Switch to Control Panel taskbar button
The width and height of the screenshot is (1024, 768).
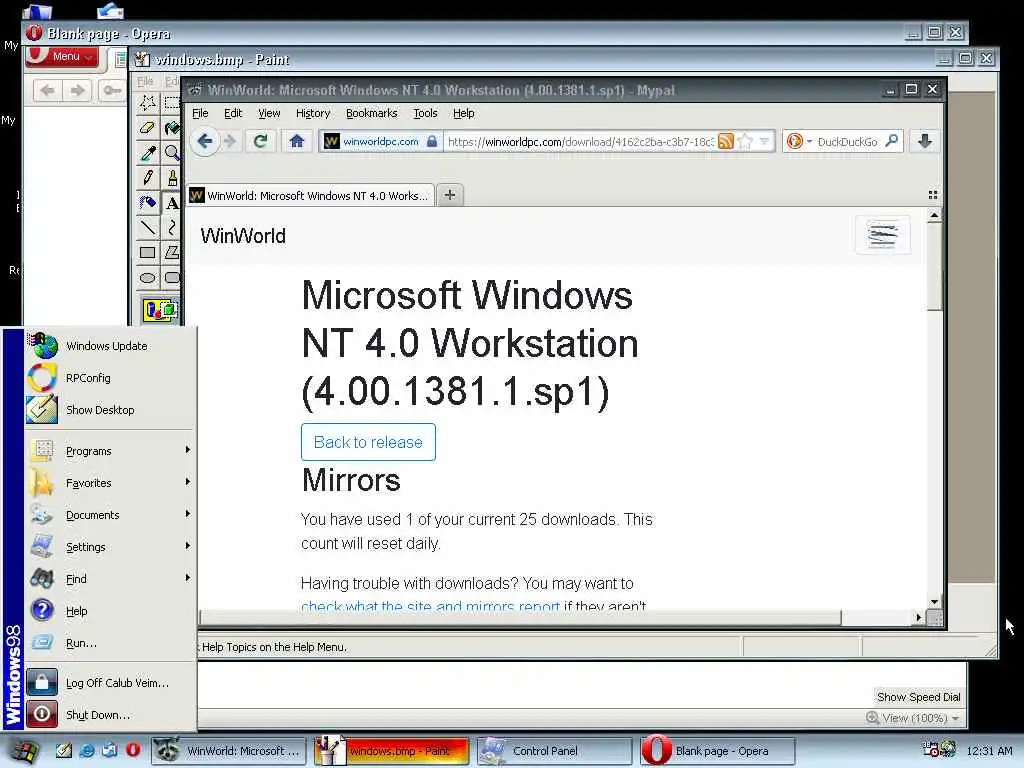(x=554, y=751)
